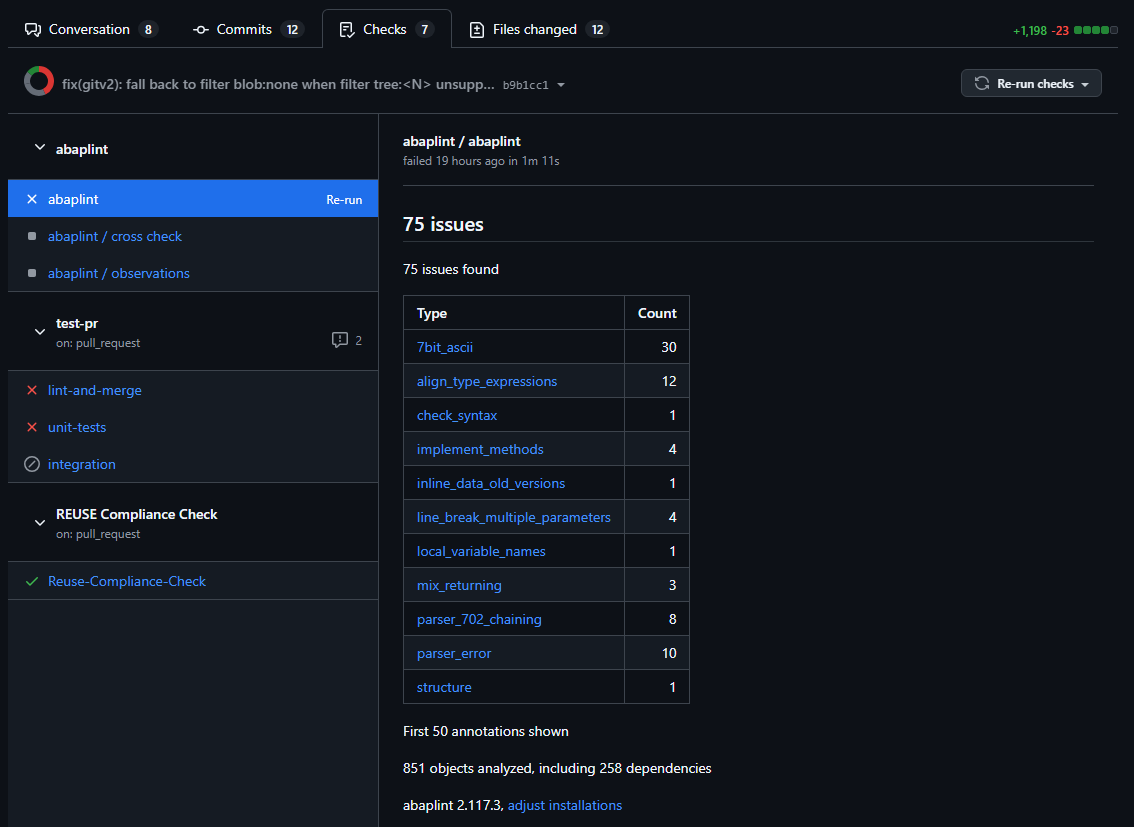Viewport: 1134px width, 827px height.
Task: Open the parser_error rule link
Action: coord(453,653)
